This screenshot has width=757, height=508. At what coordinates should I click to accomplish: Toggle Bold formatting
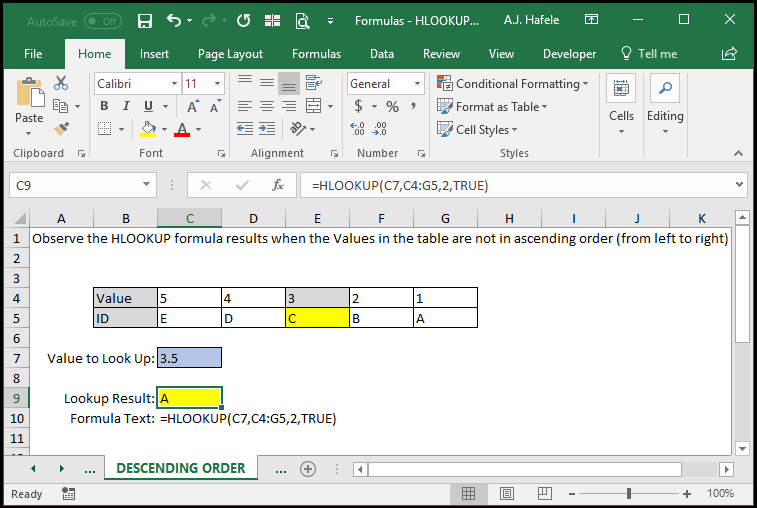click(x=104, y=106)
